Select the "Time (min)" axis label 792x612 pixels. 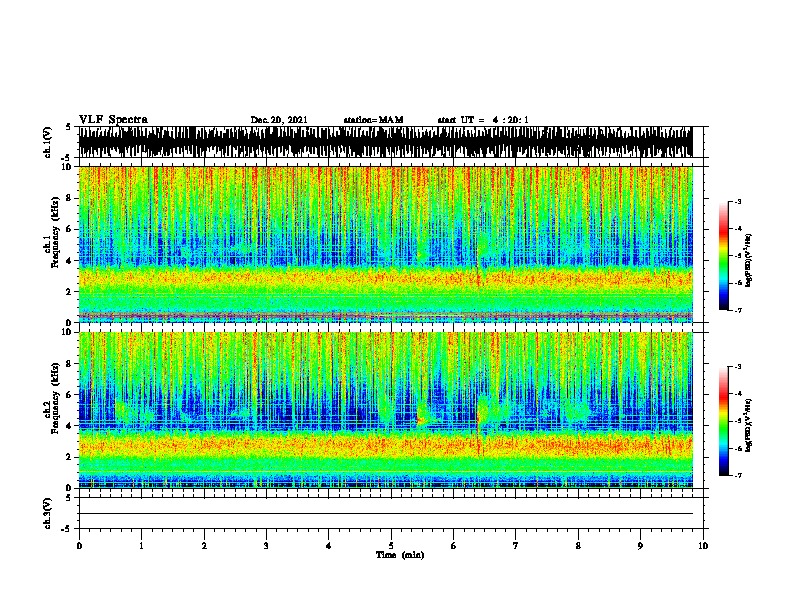[400, 555]
